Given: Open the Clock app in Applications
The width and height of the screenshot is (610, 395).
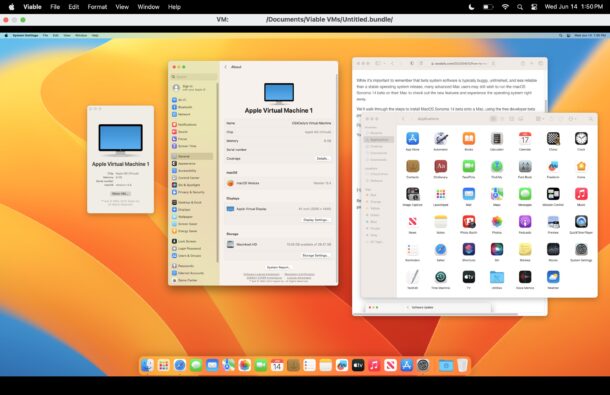Looking at the screenshot, I should point(581,139).
